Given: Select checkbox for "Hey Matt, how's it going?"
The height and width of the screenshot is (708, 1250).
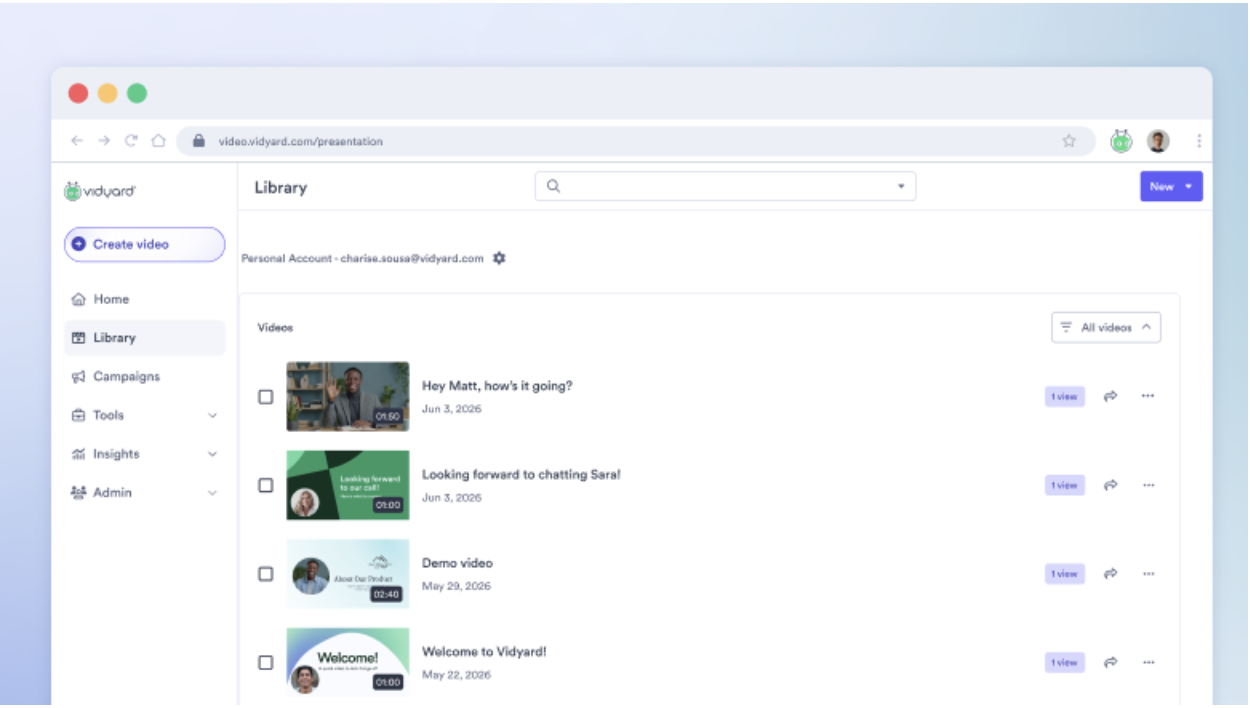Looking at the screenshot, I should (x=266, y=396).
